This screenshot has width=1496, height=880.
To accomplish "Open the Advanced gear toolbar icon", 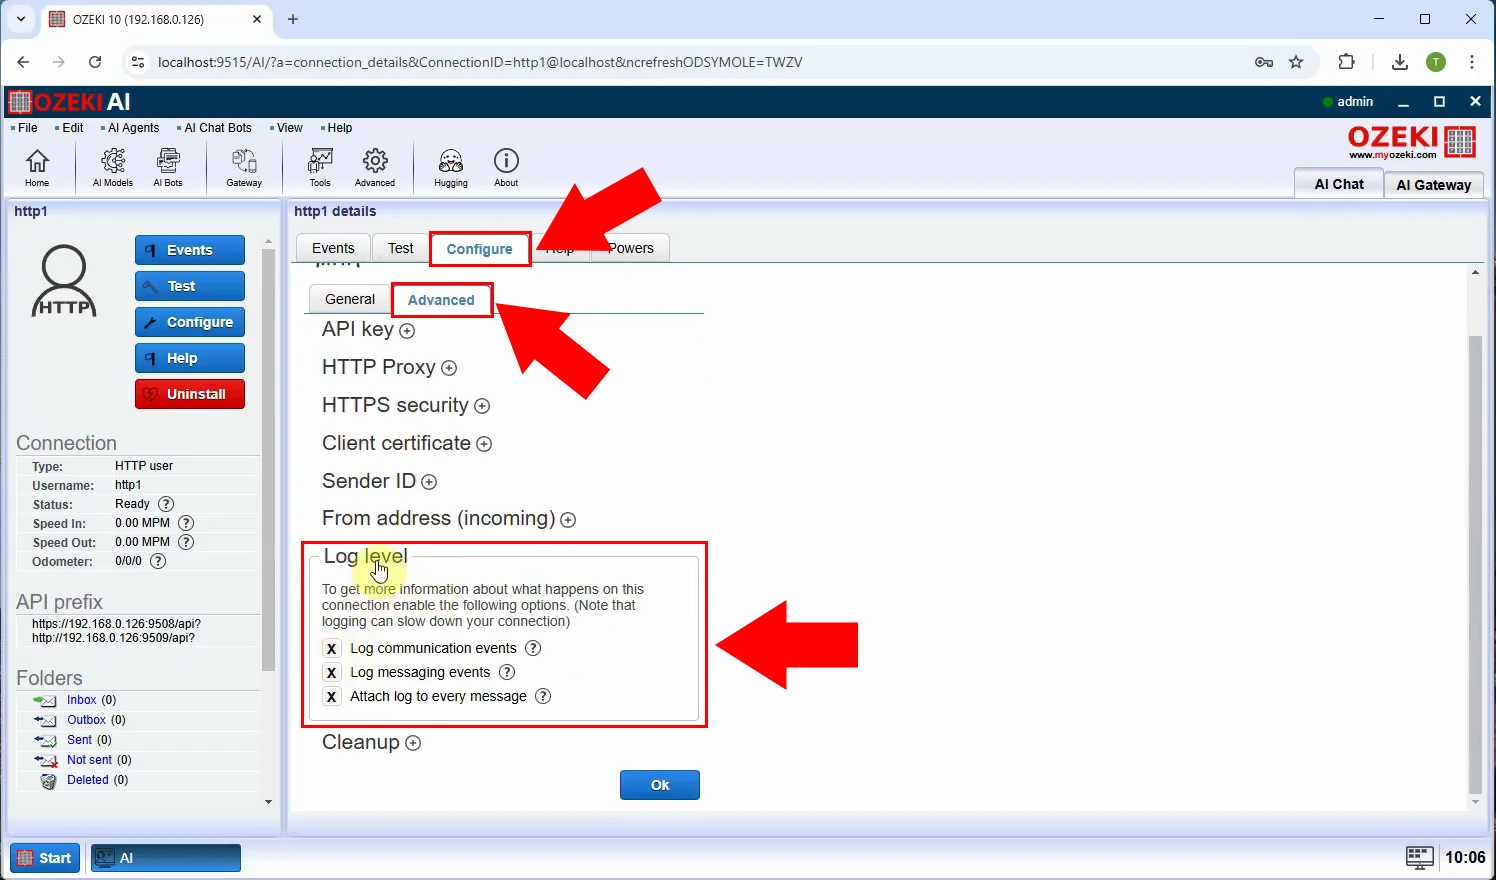I will 375,167.
